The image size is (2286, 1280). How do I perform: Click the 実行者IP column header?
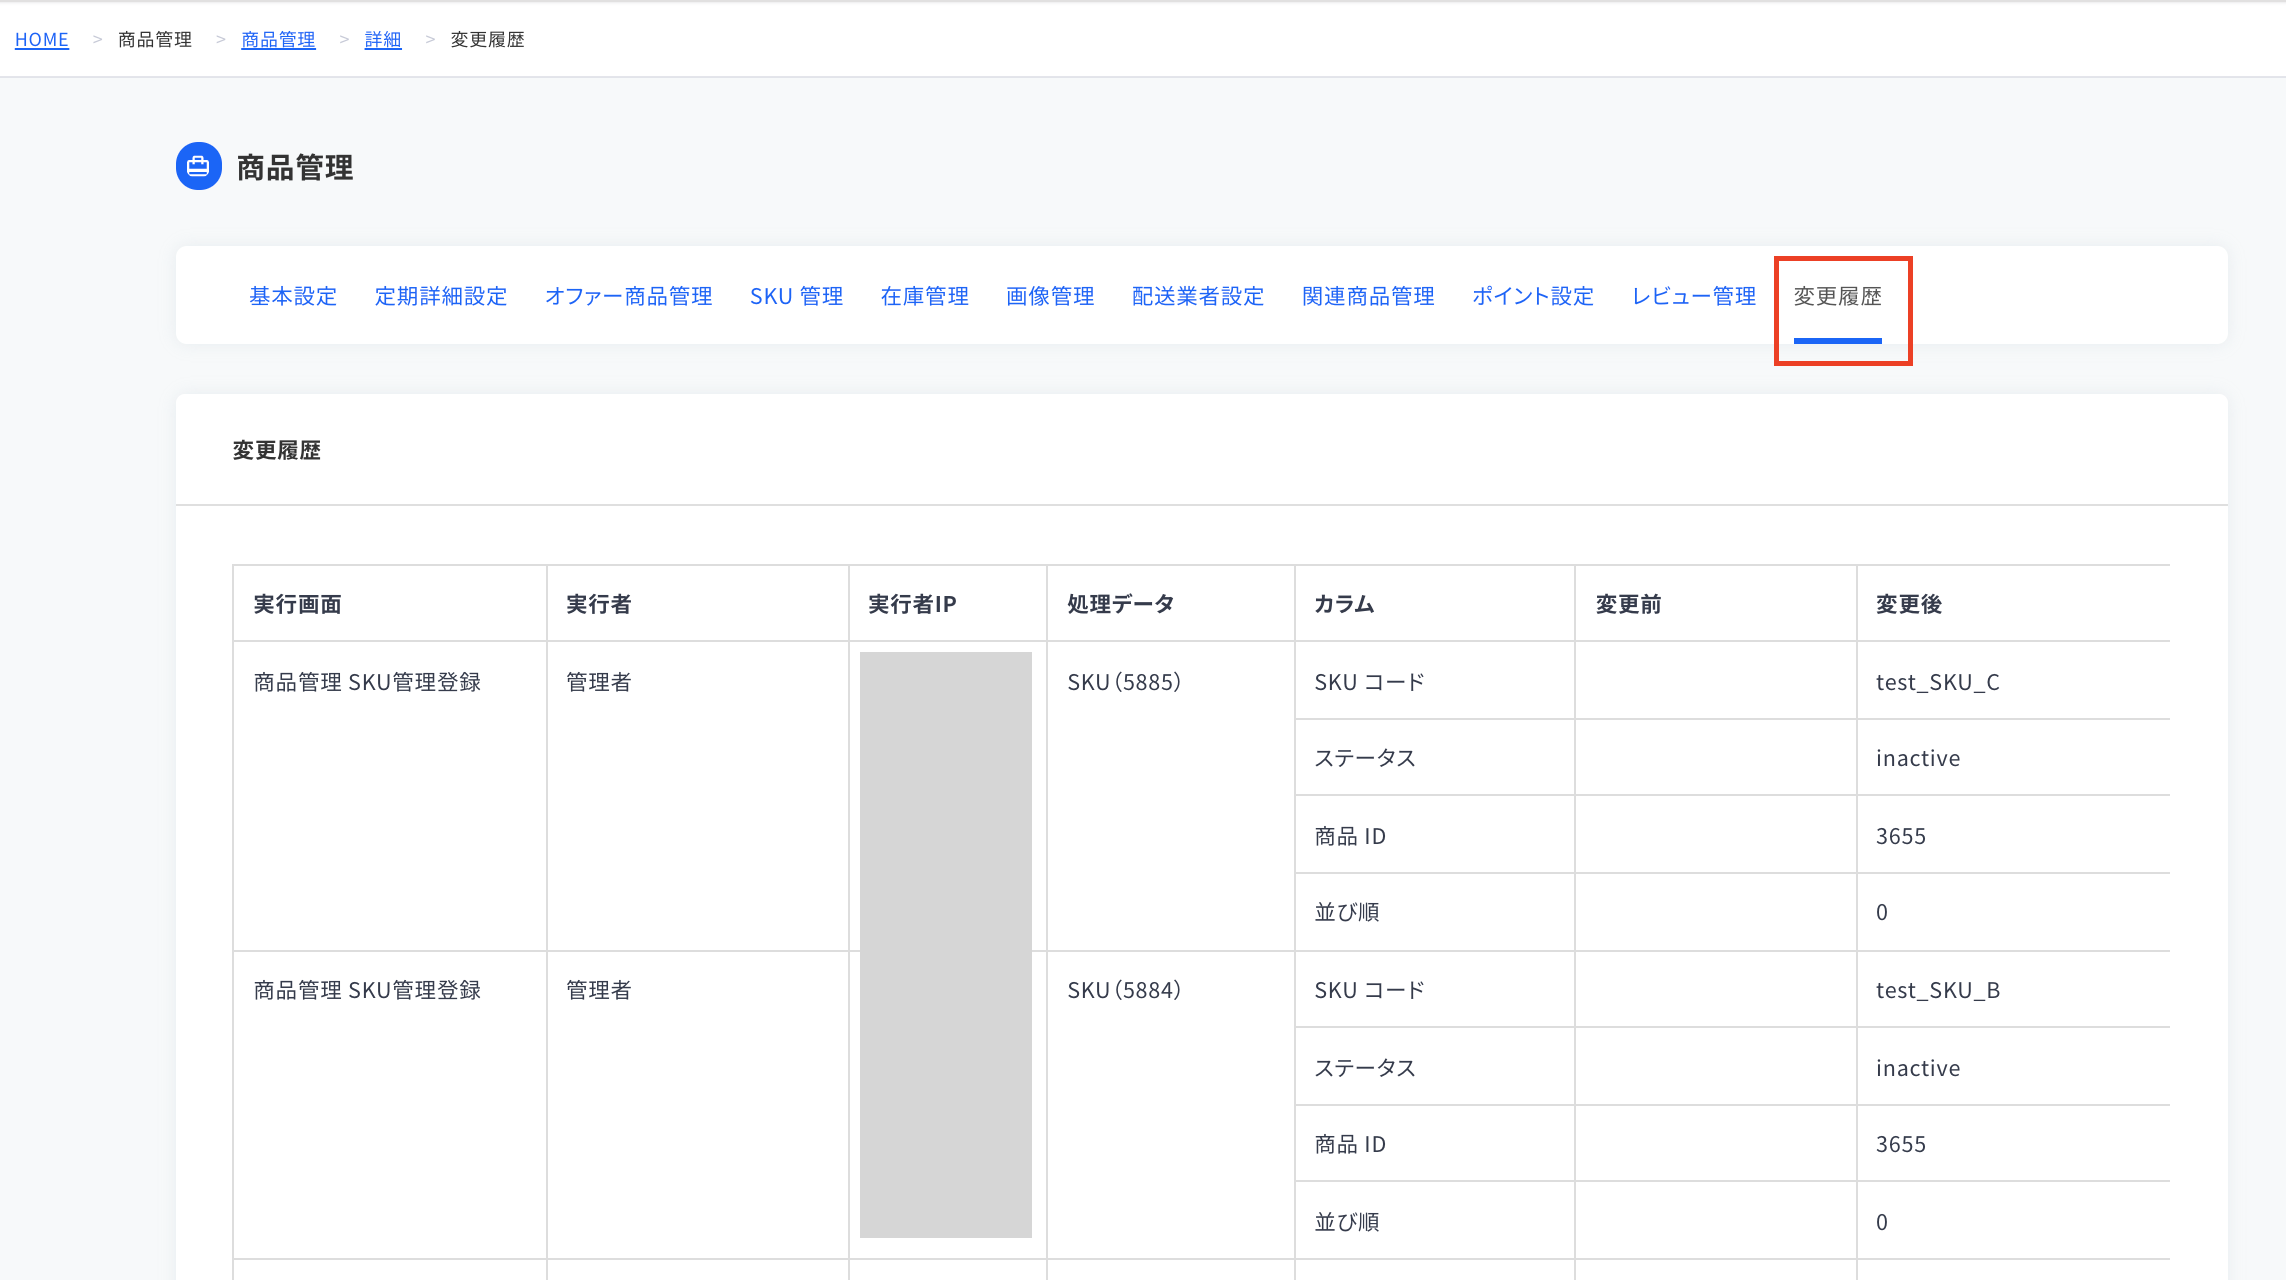(x=948, y=603)
